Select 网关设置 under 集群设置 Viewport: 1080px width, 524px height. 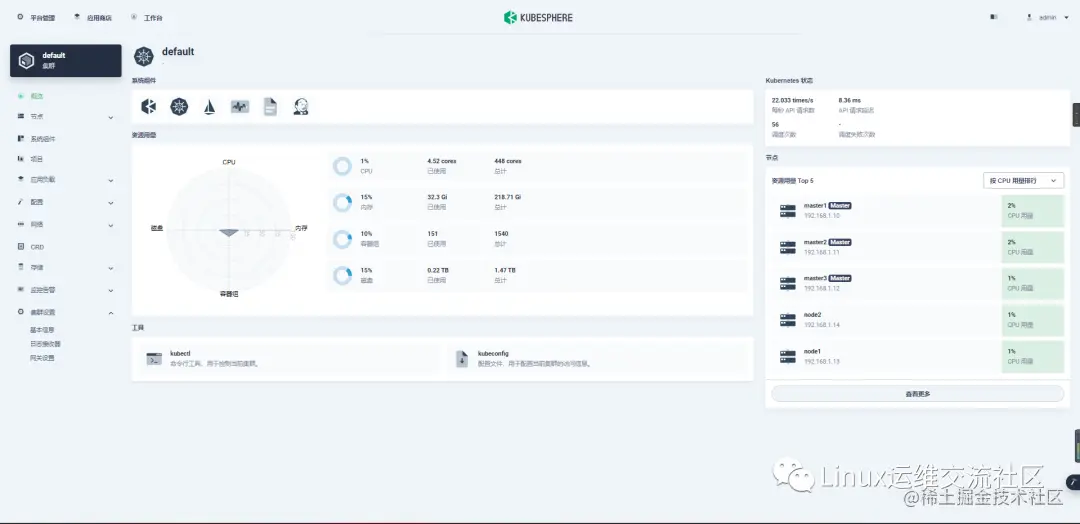(x=41, y=358)
